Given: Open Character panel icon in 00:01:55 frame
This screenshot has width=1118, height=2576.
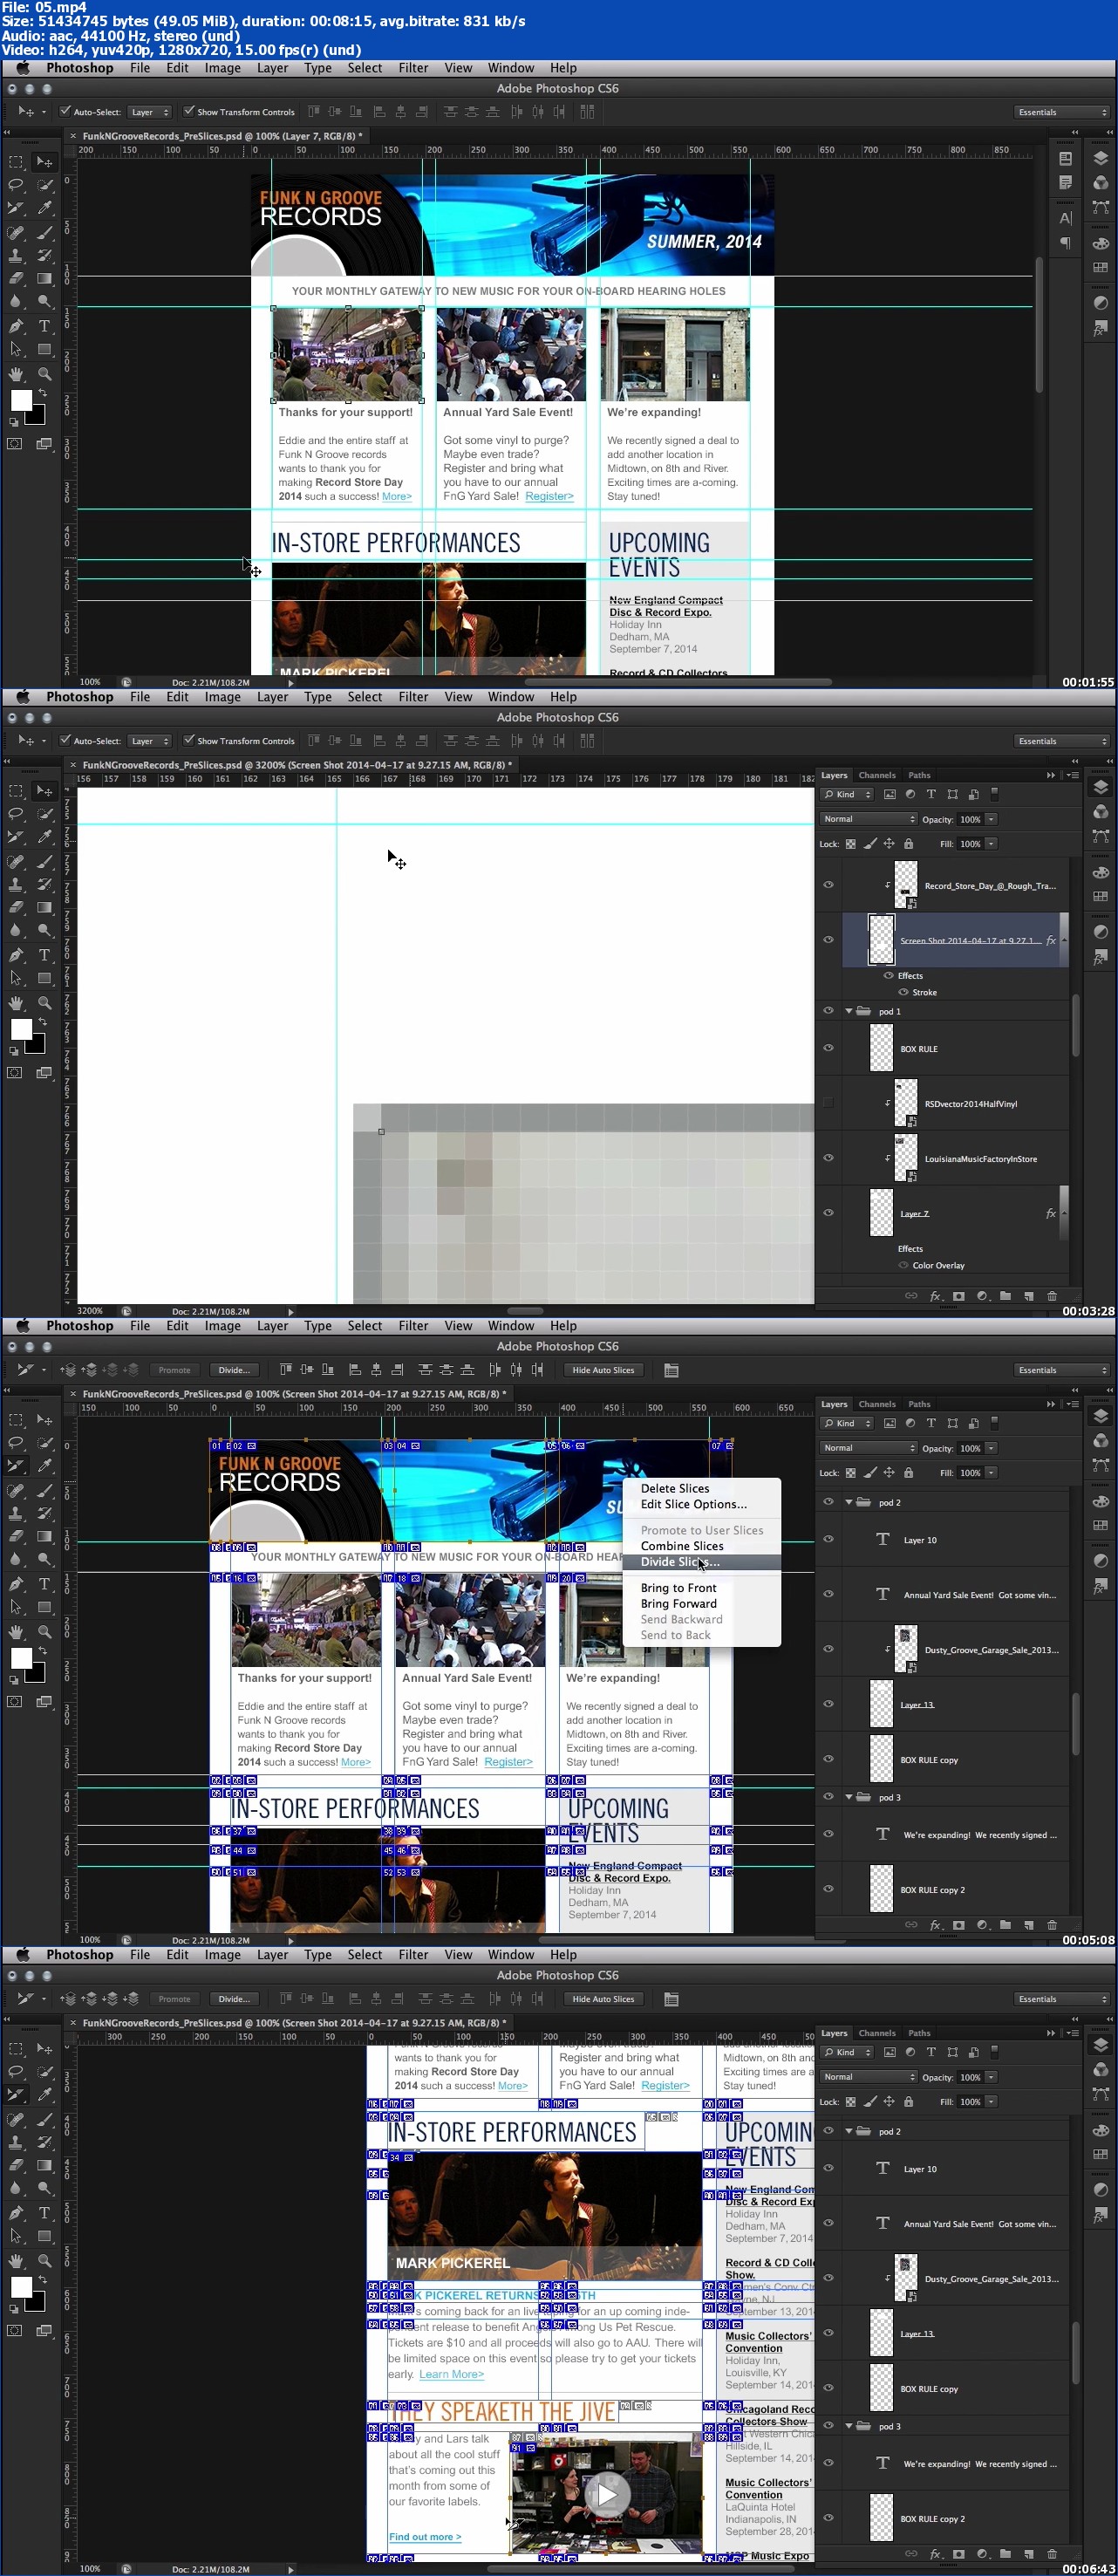Looking at the screenshot, I should 1065,218.
